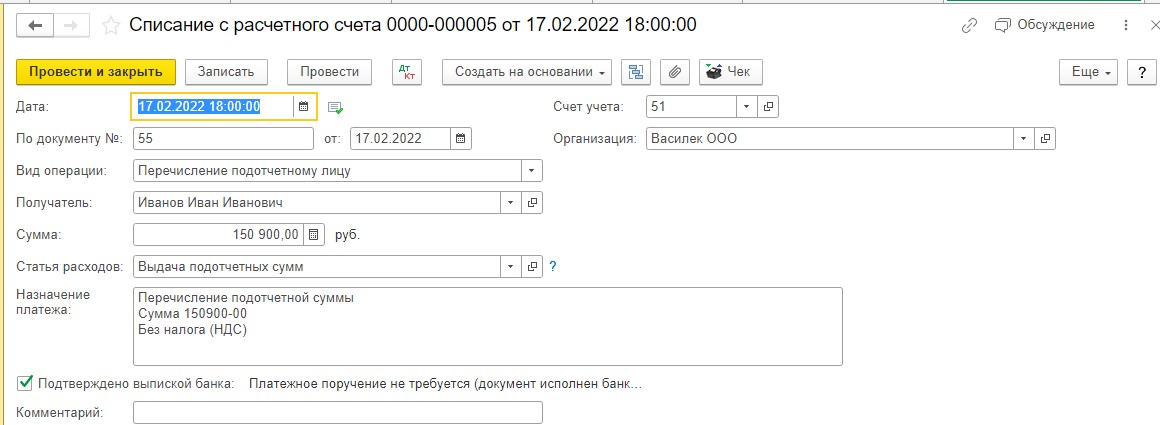Open the Создать на основании dropdown
This screenshot has width=1160, height=425.
(527, 72)
